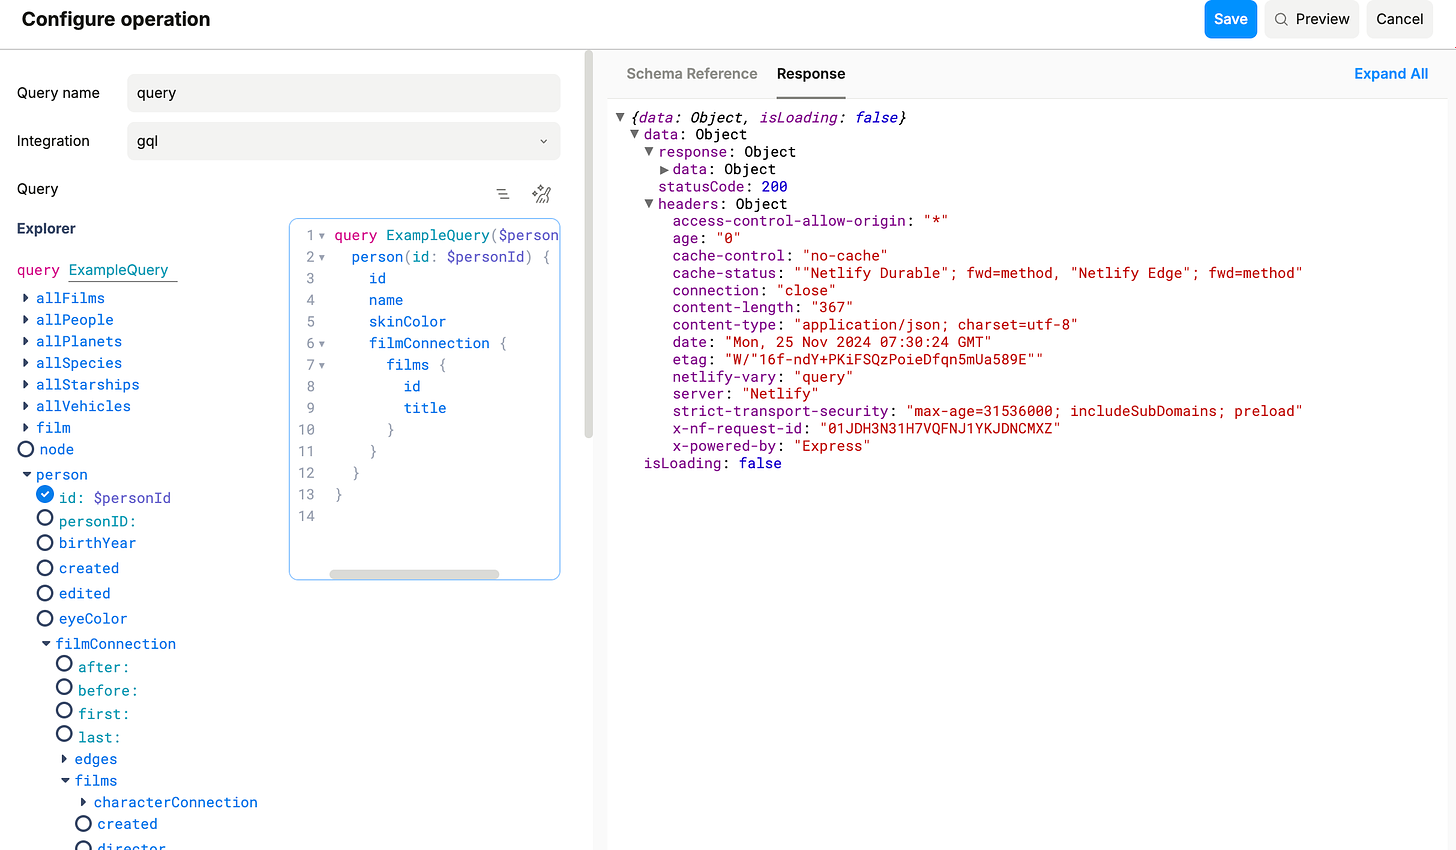Screen dimensions: 1456x850
Task: Fold filmConnection block on line 6
Action: 322,344
